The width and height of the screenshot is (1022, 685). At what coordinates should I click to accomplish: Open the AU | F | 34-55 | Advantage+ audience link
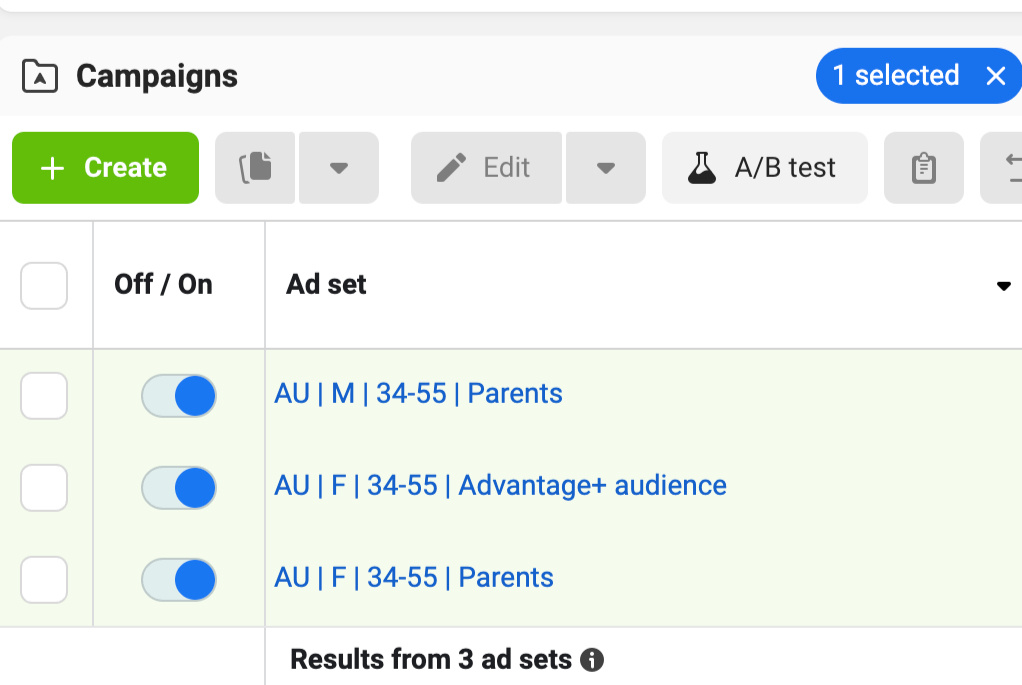coord(500,486)
